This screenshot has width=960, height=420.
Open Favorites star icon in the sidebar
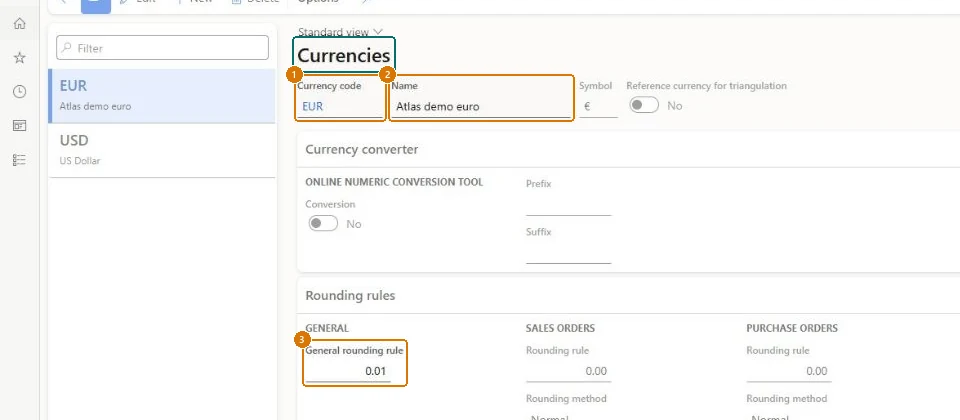pos(20,58)
